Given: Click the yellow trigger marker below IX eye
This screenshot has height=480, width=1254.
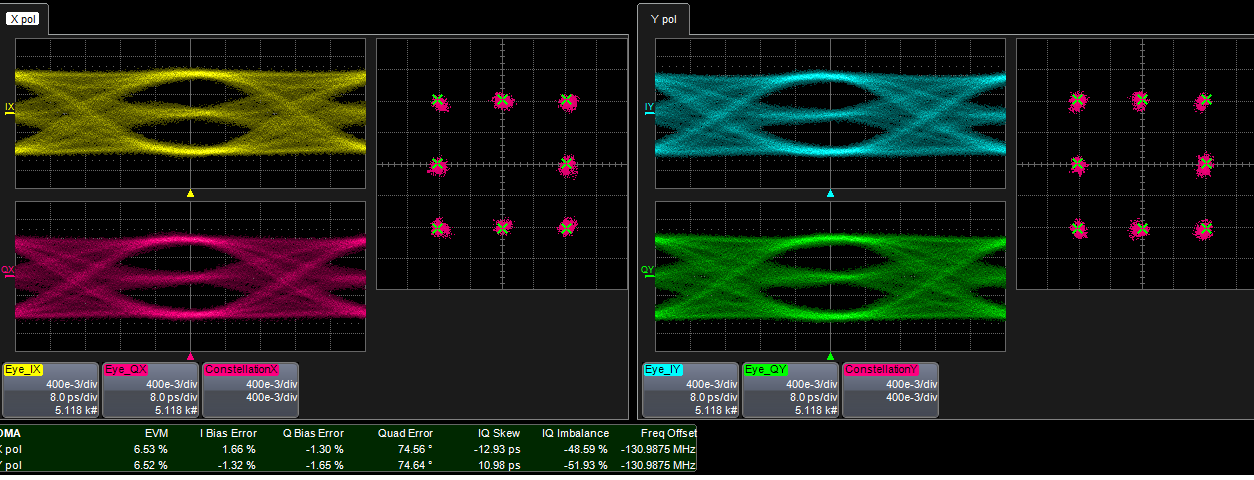Looking at the screenshot, I should pyautogui.click(x=190, y=193).
